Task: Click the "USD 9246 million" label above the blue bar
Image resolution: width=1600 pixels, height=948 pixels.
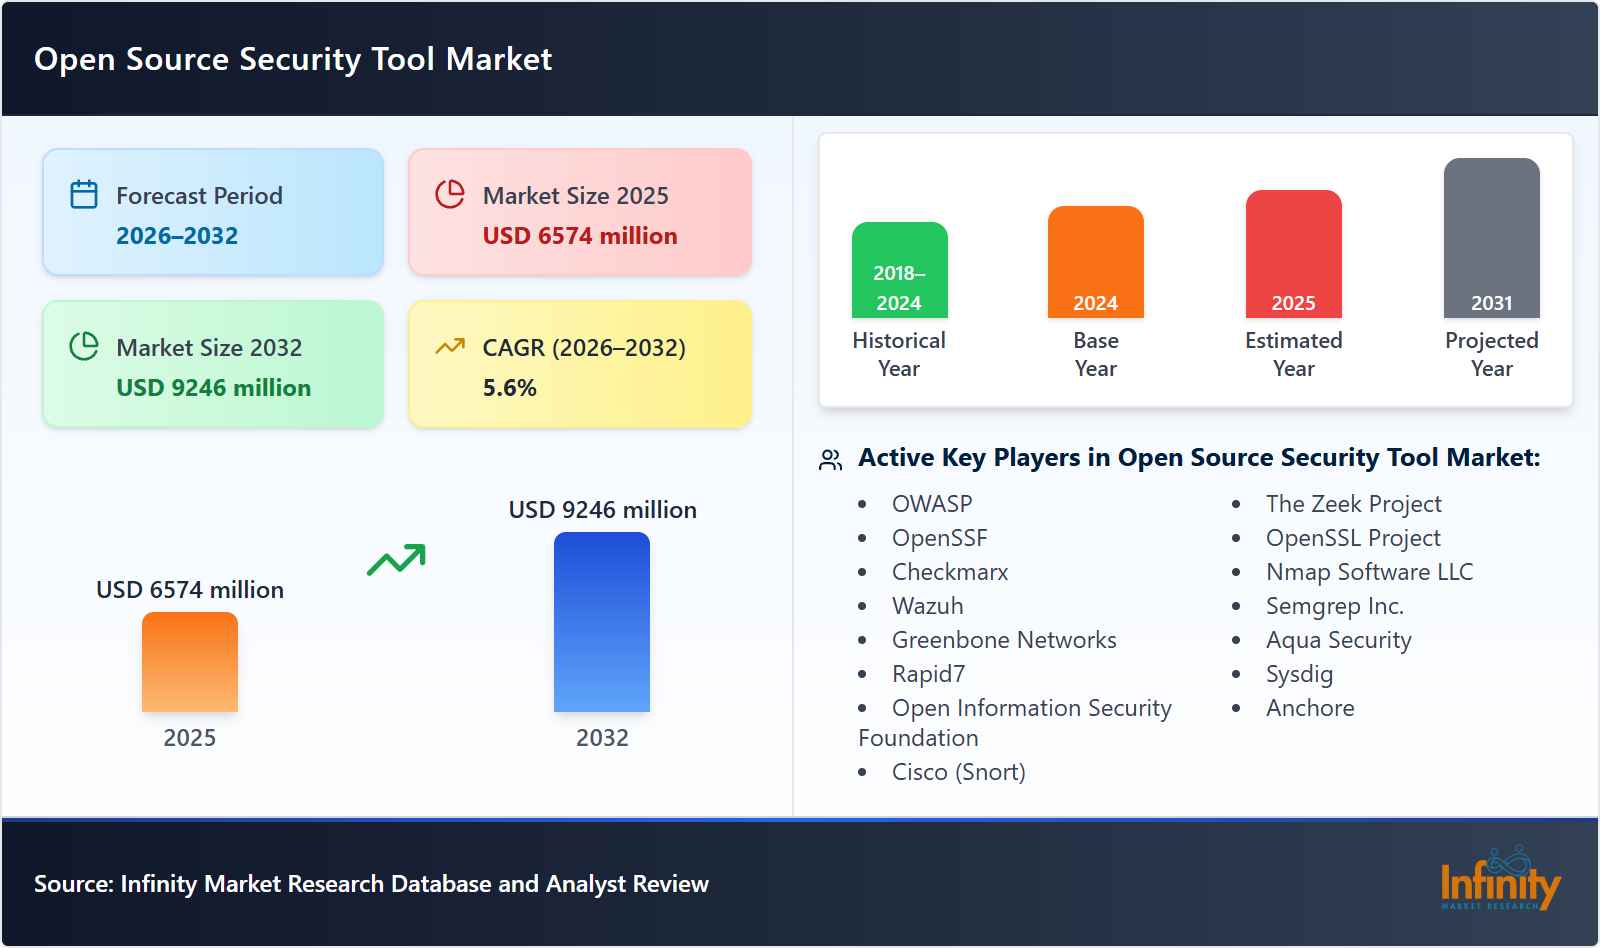Action: point(603,510)
